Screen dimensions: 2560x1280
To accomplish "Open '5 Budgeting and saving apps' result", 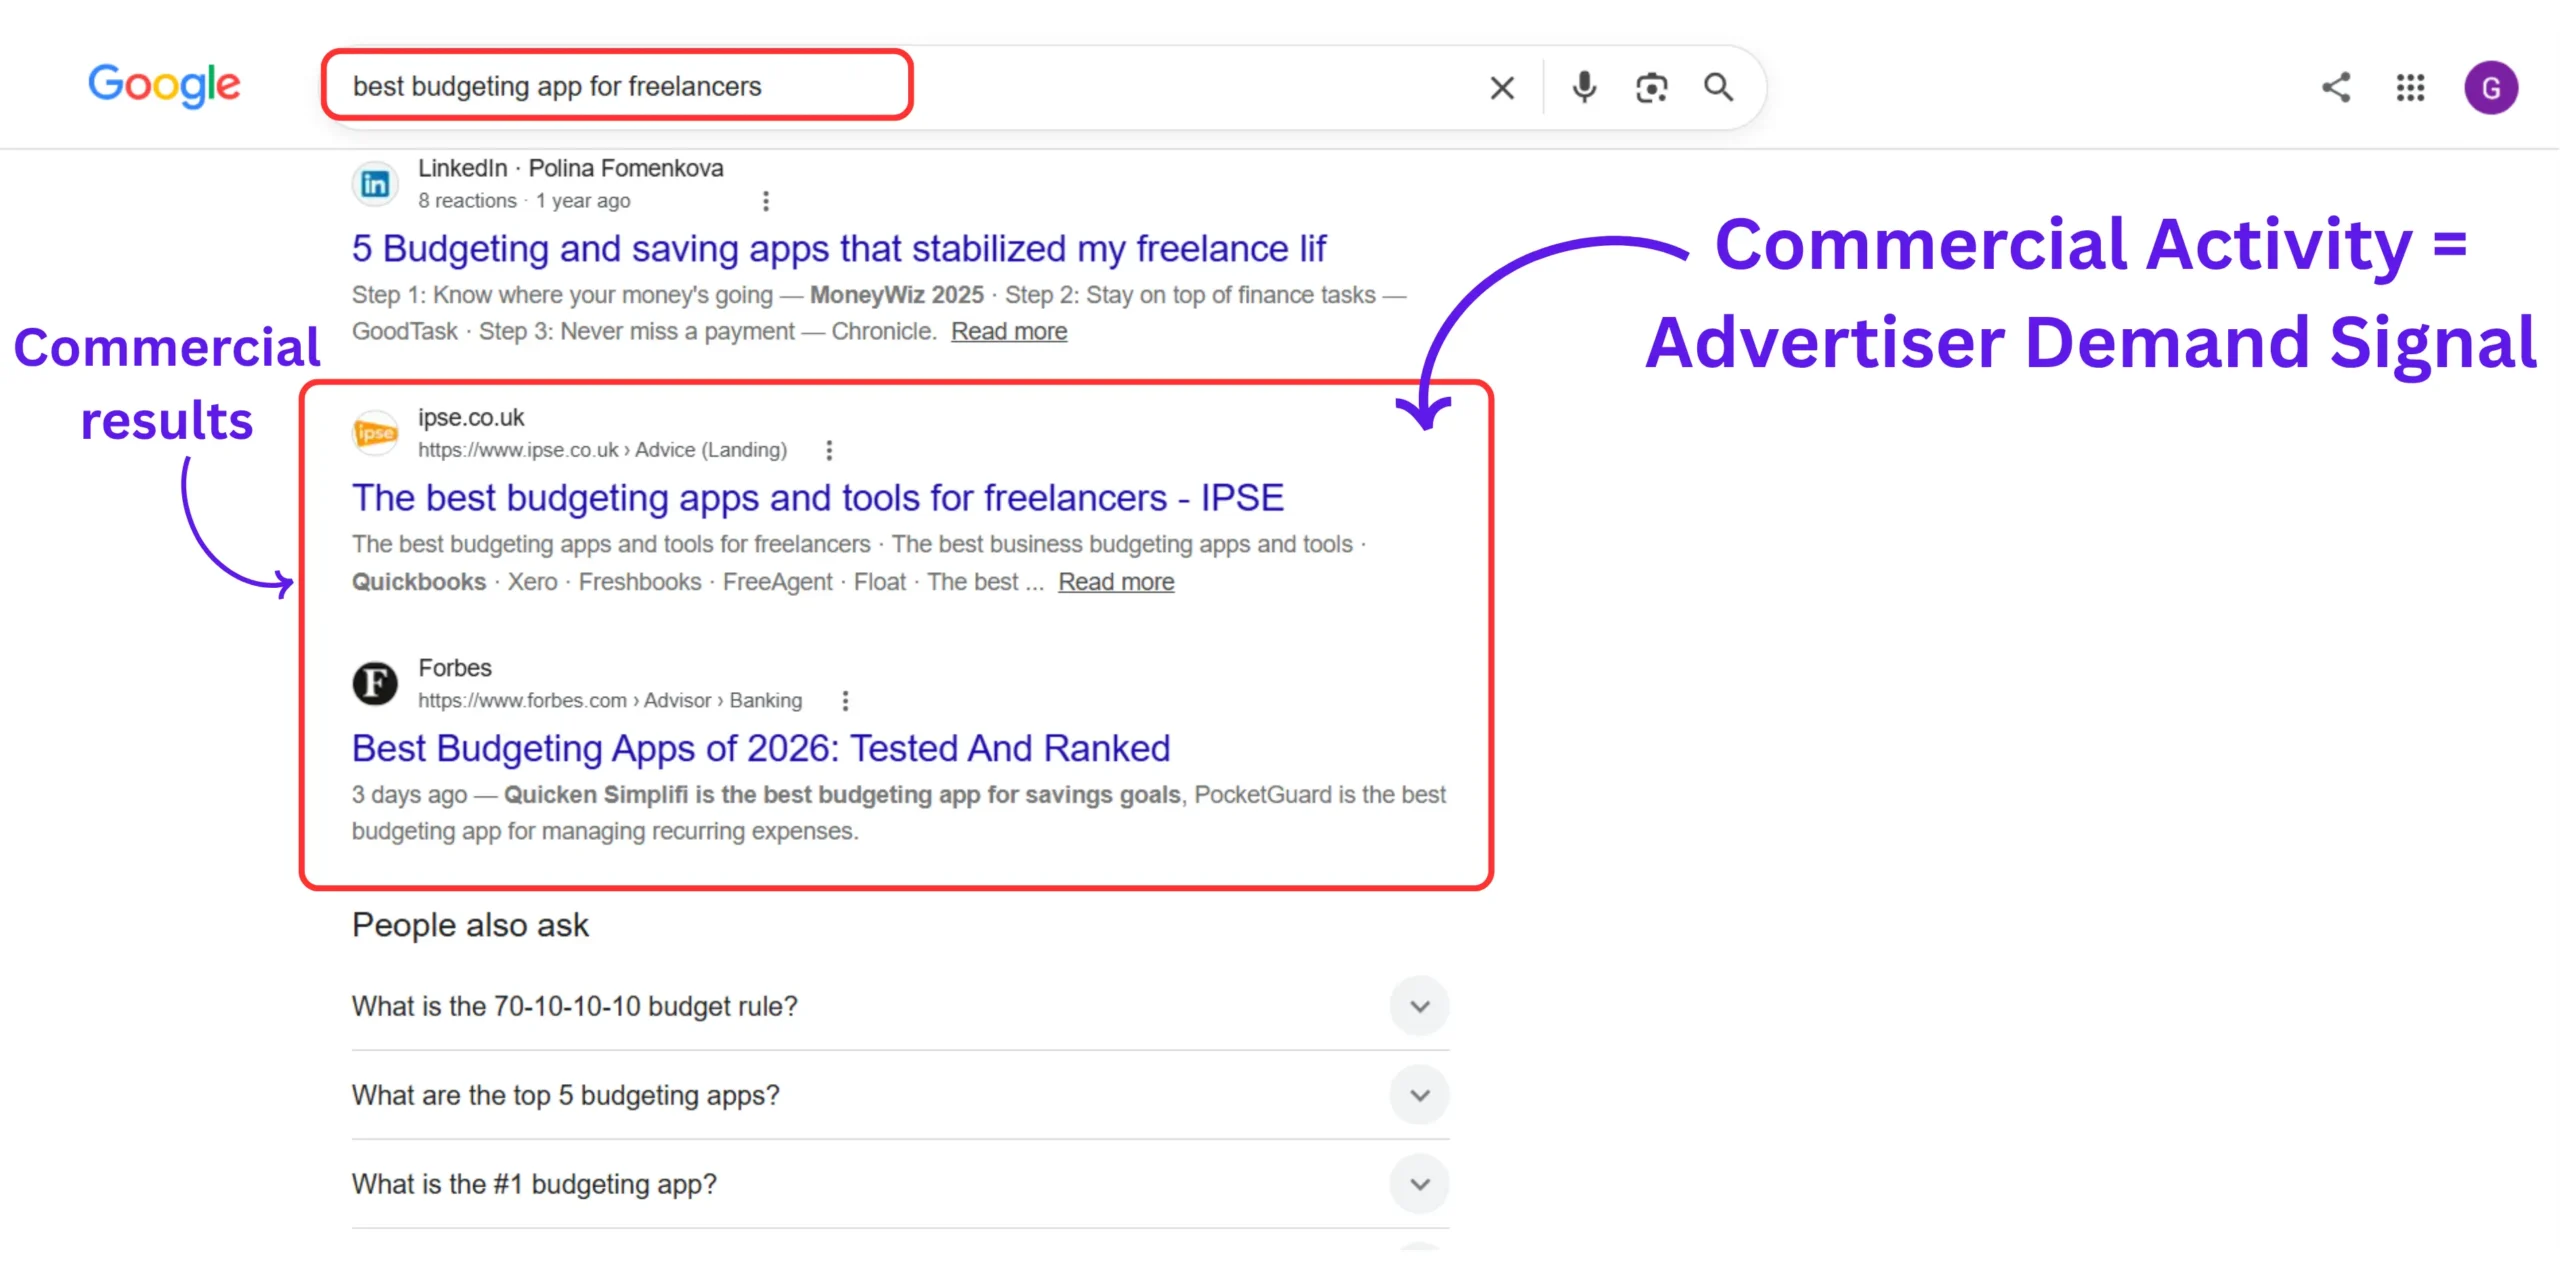I will click(x=838, y=248).
